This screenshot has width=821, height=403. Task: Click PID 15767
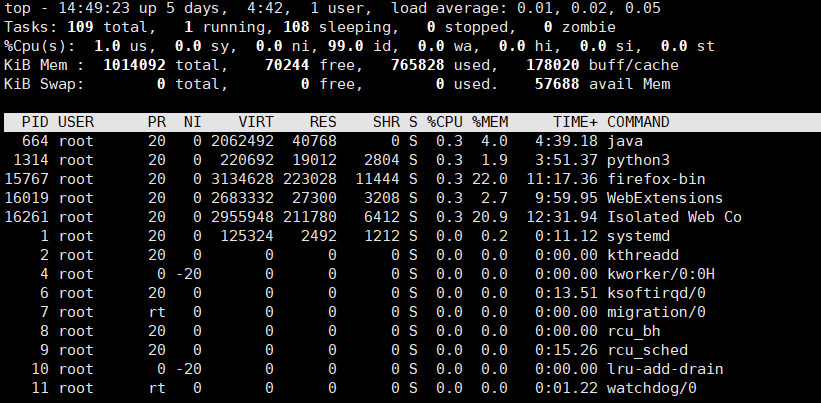pyautogui.click(x=26, y=179)
